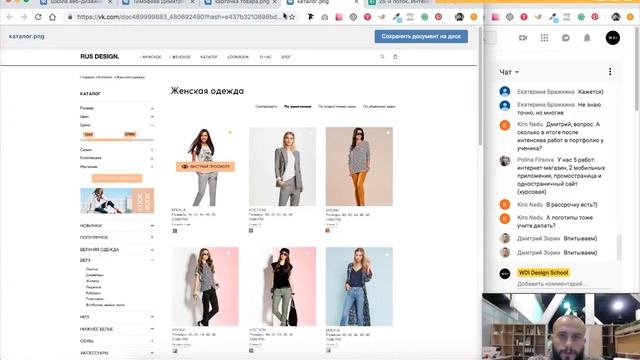This screenshot has height=360, width=640.
Task: Open the browser home page icon
Action: (52, 17)
